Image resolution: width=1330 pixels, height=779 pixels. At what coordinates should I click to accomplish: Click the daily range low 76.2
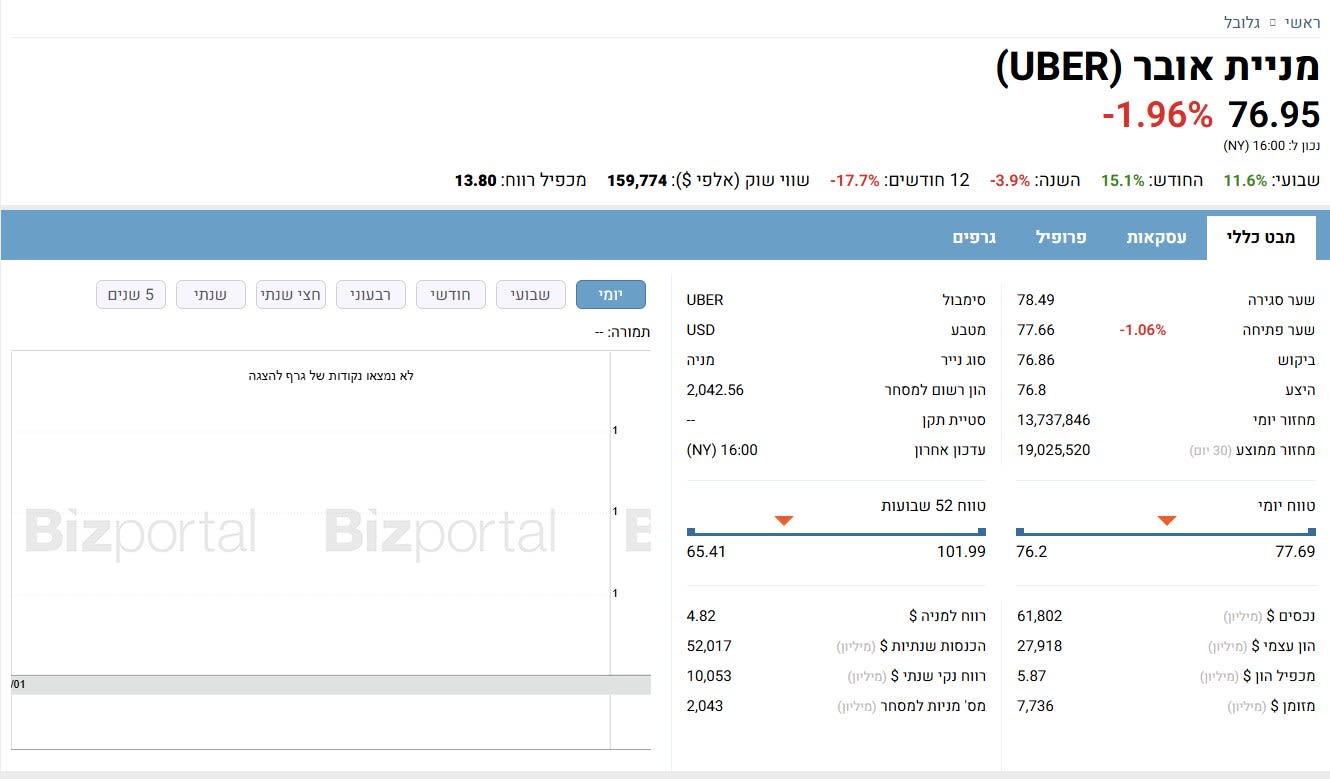[1032, 552]
